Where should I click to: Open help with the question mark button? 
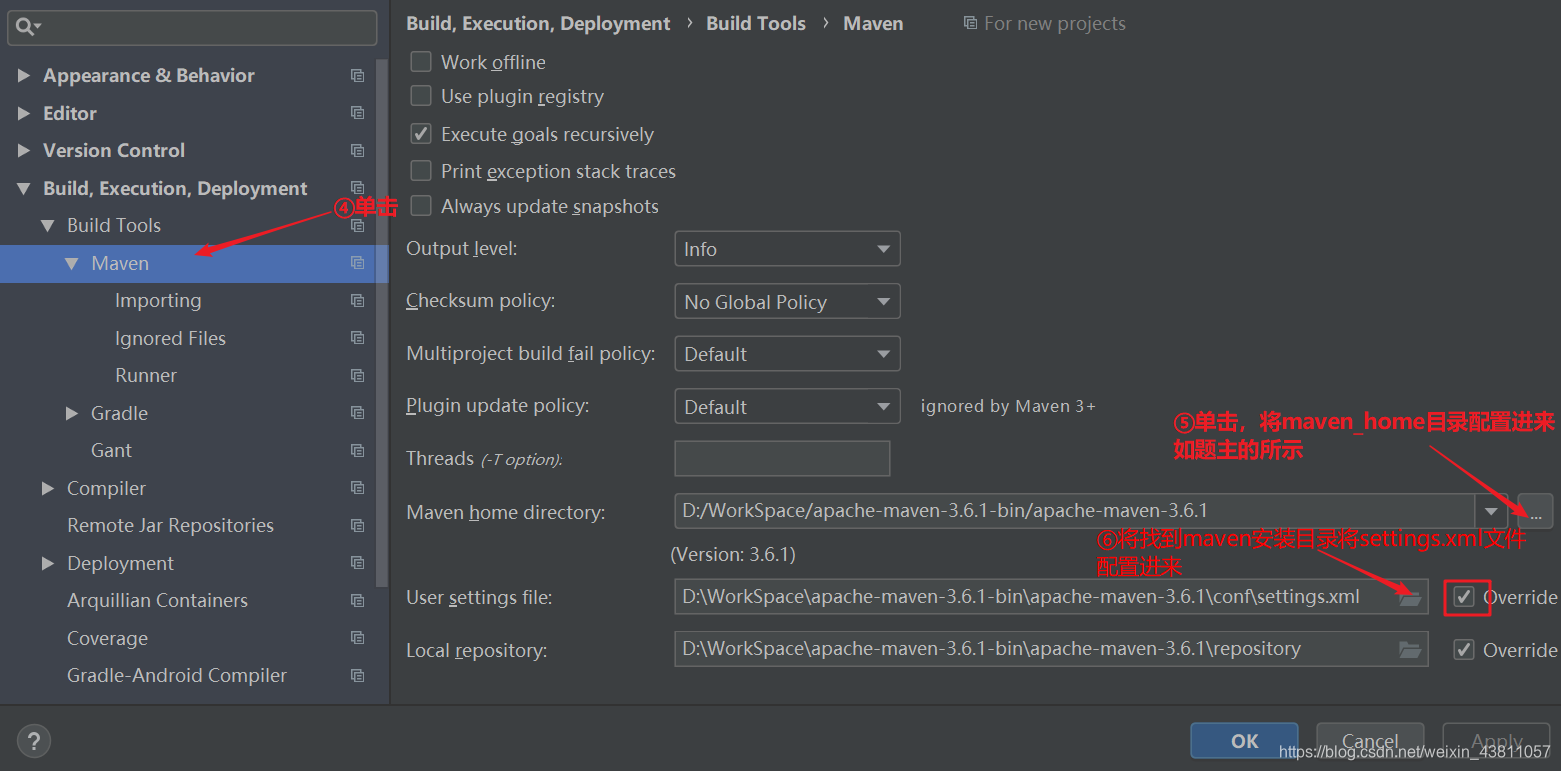click(34, 741)
